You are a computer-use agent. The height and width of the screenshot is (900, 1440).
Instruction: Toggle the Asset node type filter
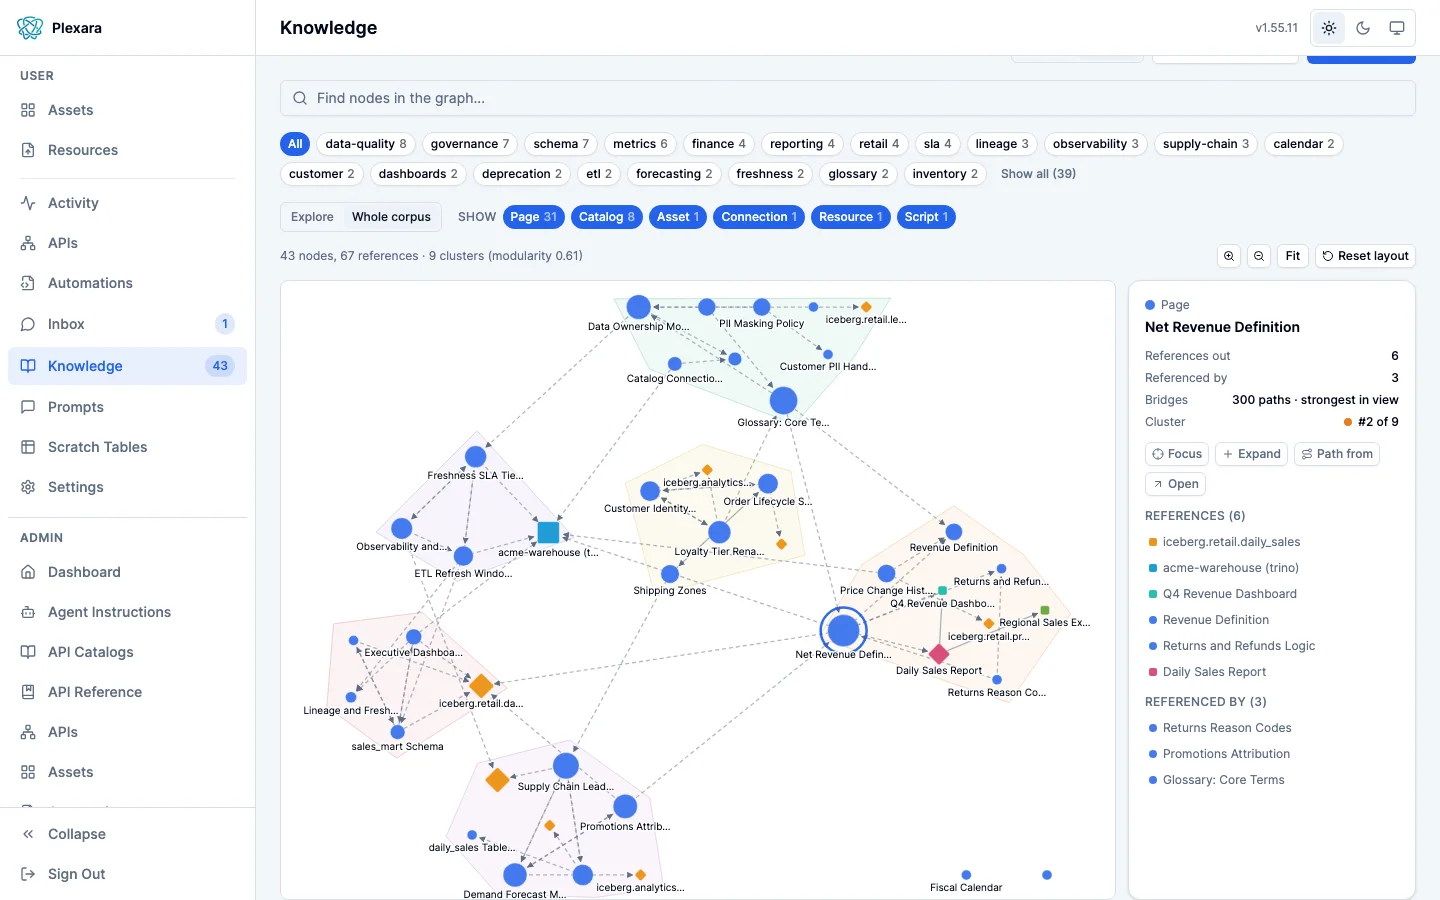coord(678,217)
